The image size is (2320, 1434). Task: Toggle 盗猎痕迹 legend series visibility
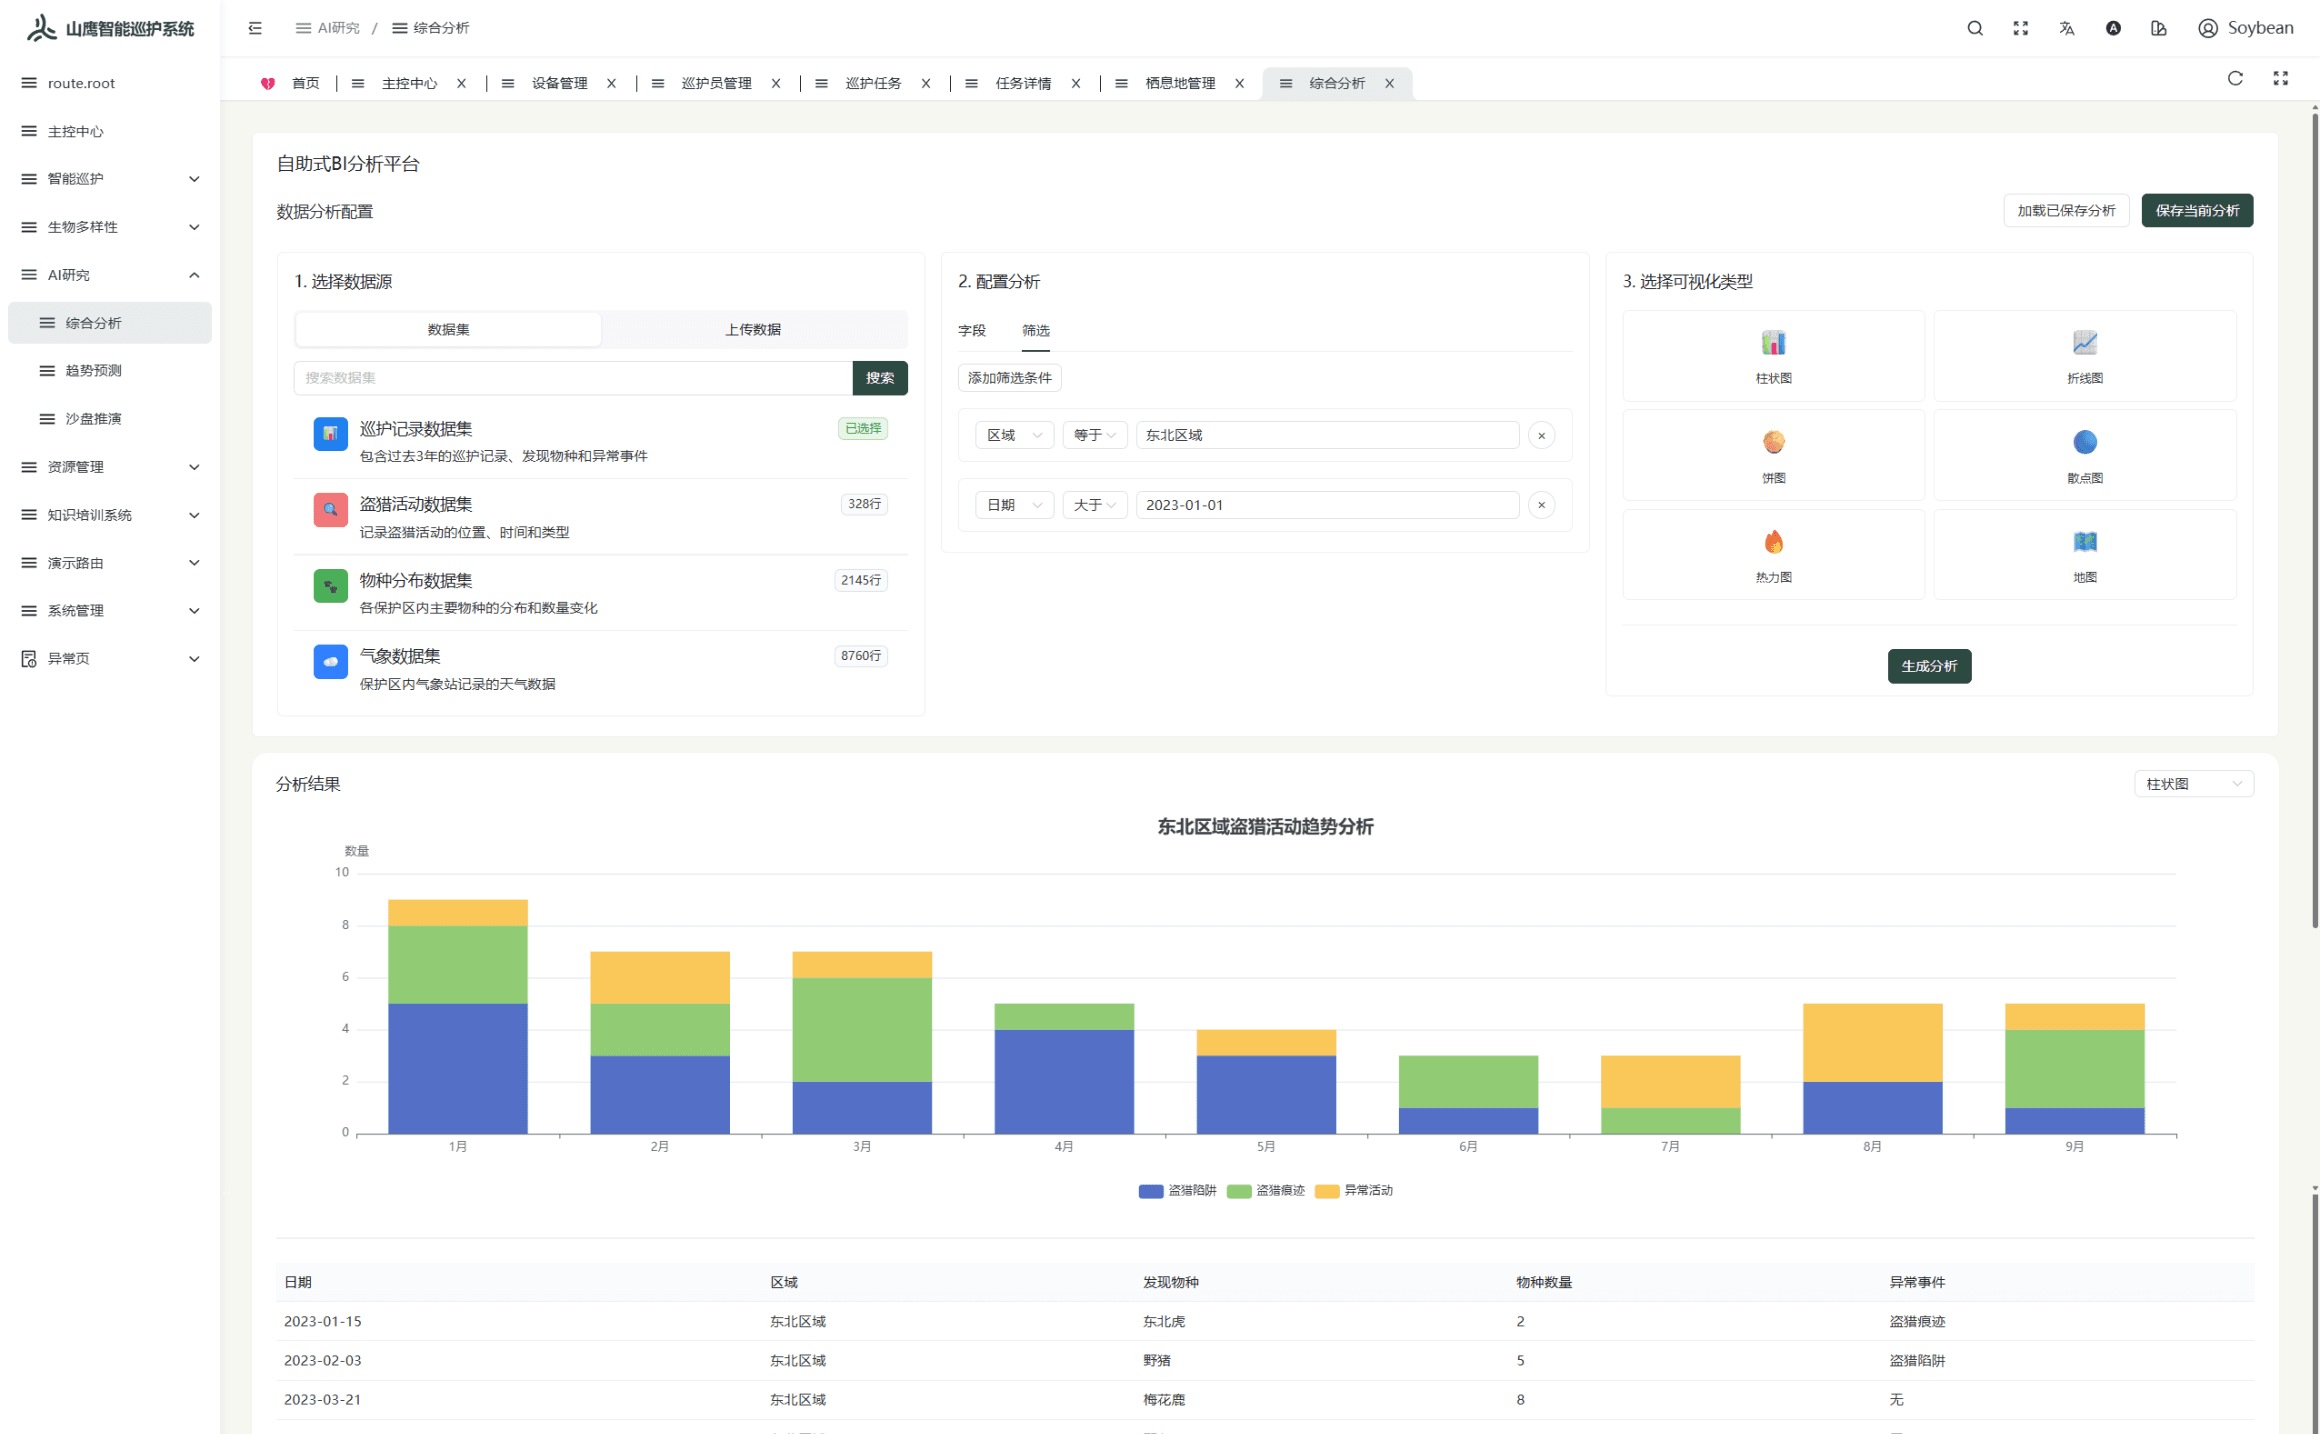click(1265, 1190)
